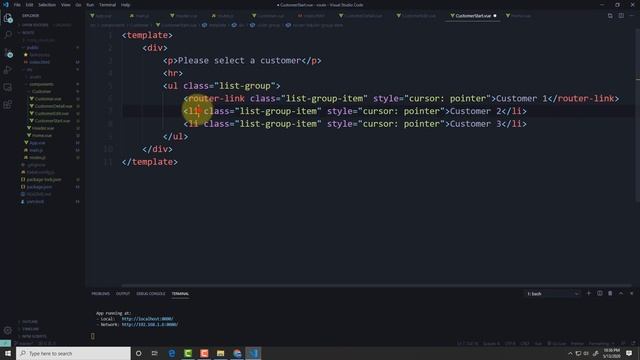Split the terminal panel
Viewport: 640px width, 360px height.
click(600, 293)
